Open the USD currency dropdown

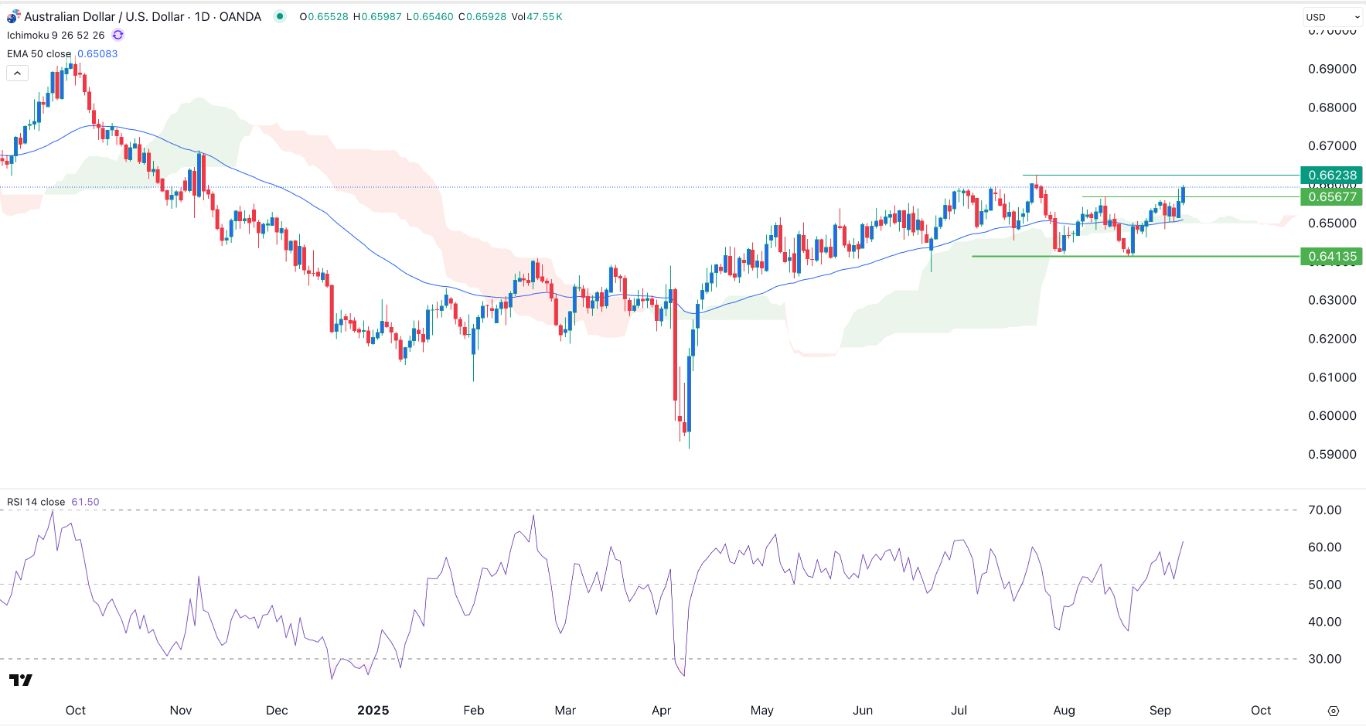(1331, 16)
